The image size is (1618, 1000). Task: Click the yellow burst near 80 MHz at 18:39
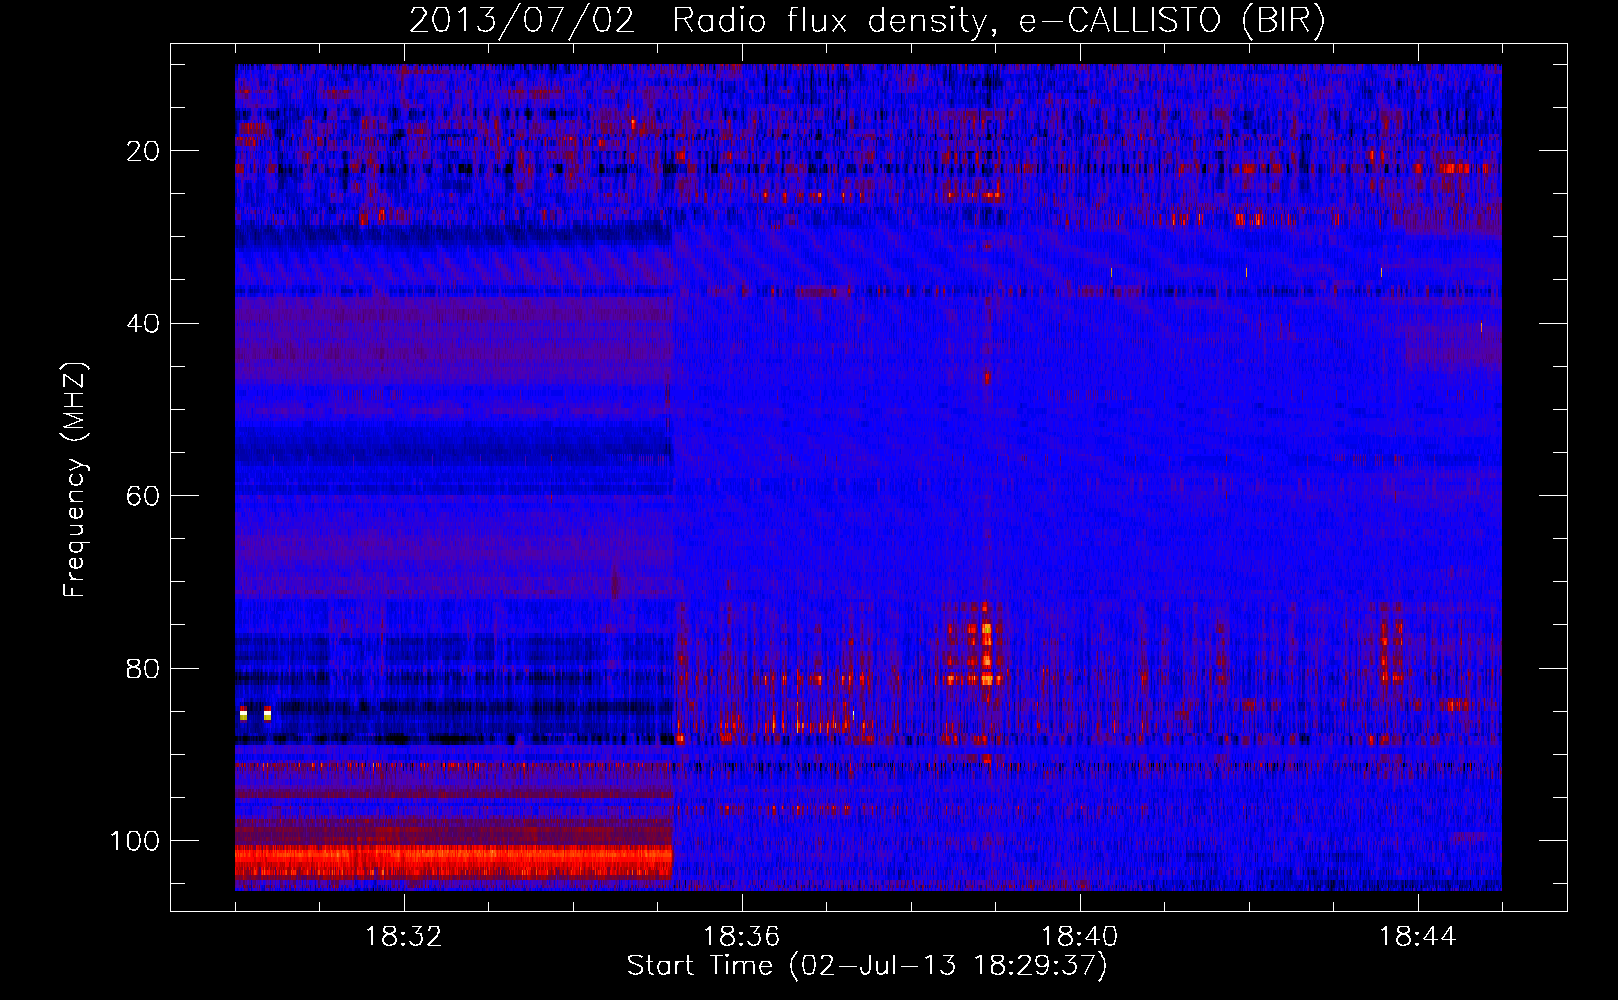[986, 655]
